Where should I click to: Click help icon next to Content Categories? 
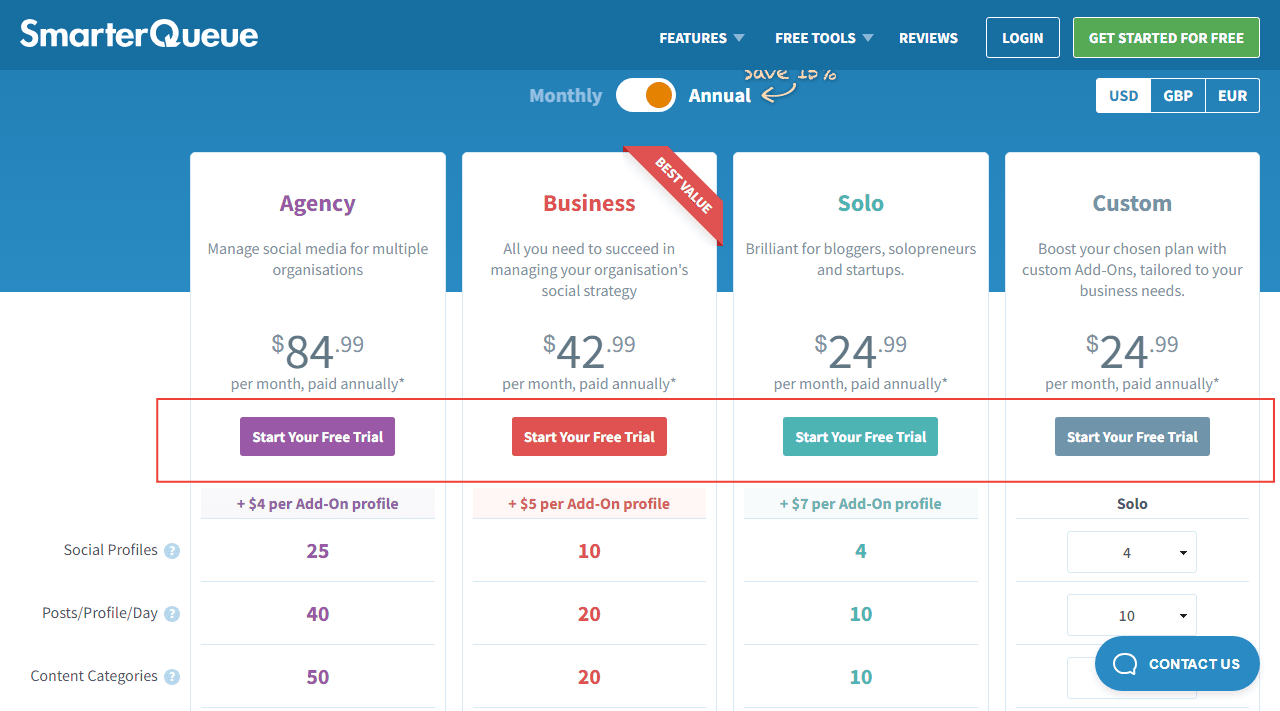(172, 677)
